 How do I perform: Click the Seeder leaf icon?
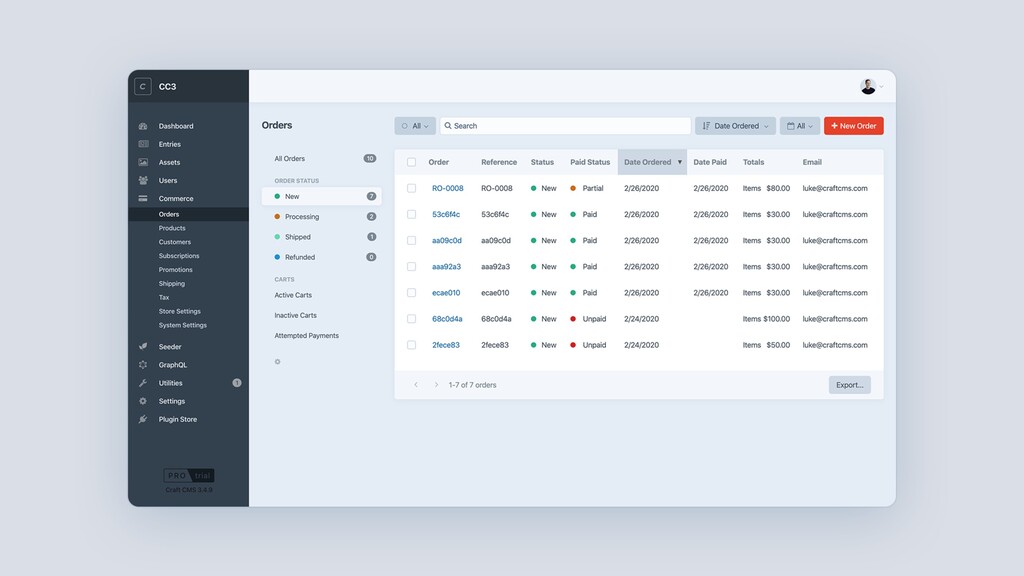[x=143, y=346]
